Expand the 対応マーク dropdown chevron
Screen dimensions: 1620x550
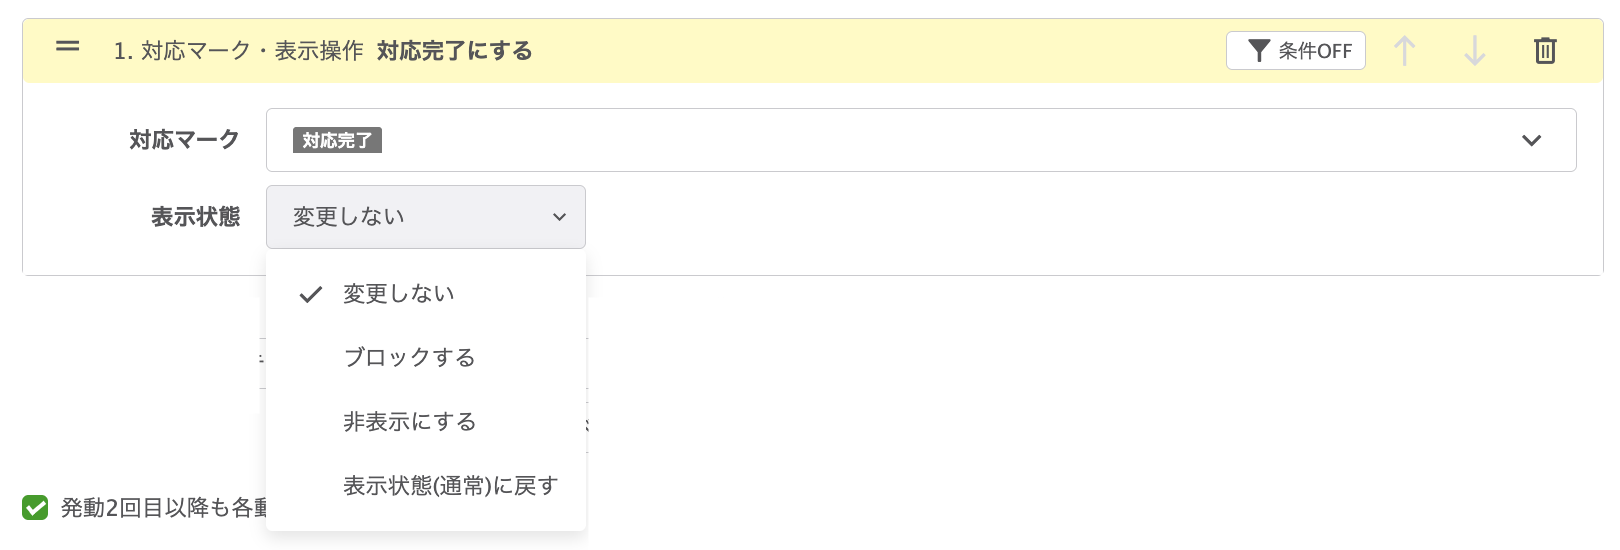point(1531,141)
